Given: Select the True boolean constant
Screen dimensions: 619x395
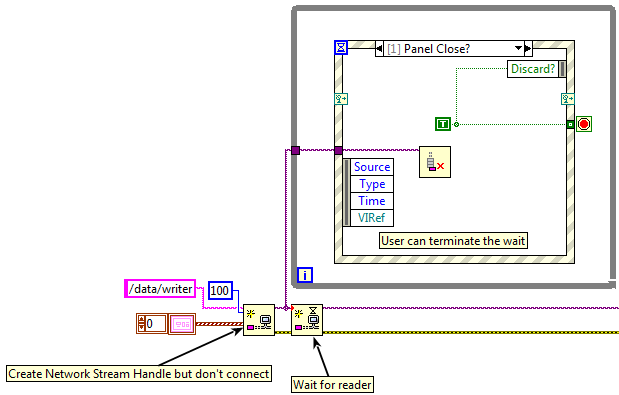Looking at the screenshot, I should (x=443, y=124).
